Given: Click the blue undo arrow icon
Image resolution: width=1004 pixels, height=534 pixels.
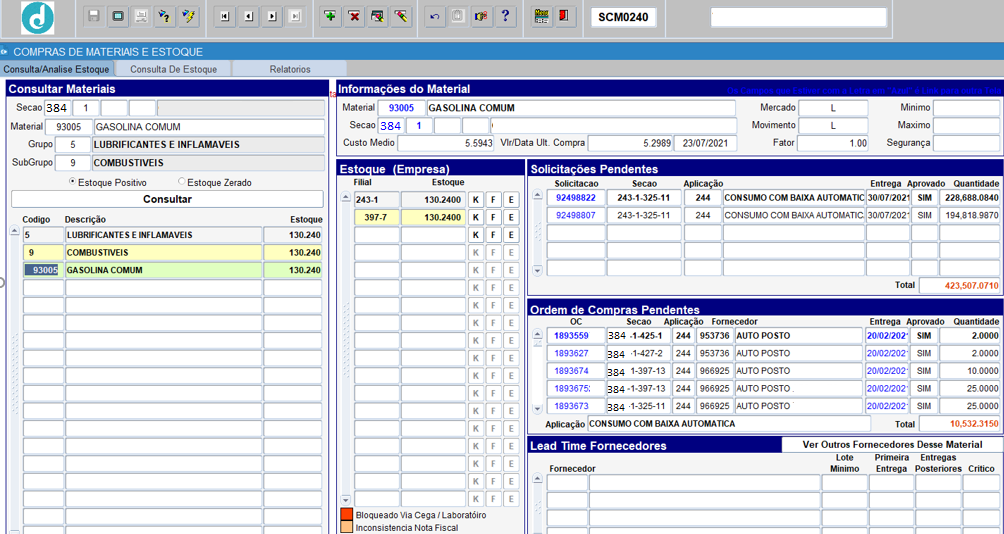Looking at the screenshot, I should [x=435, y=17].
